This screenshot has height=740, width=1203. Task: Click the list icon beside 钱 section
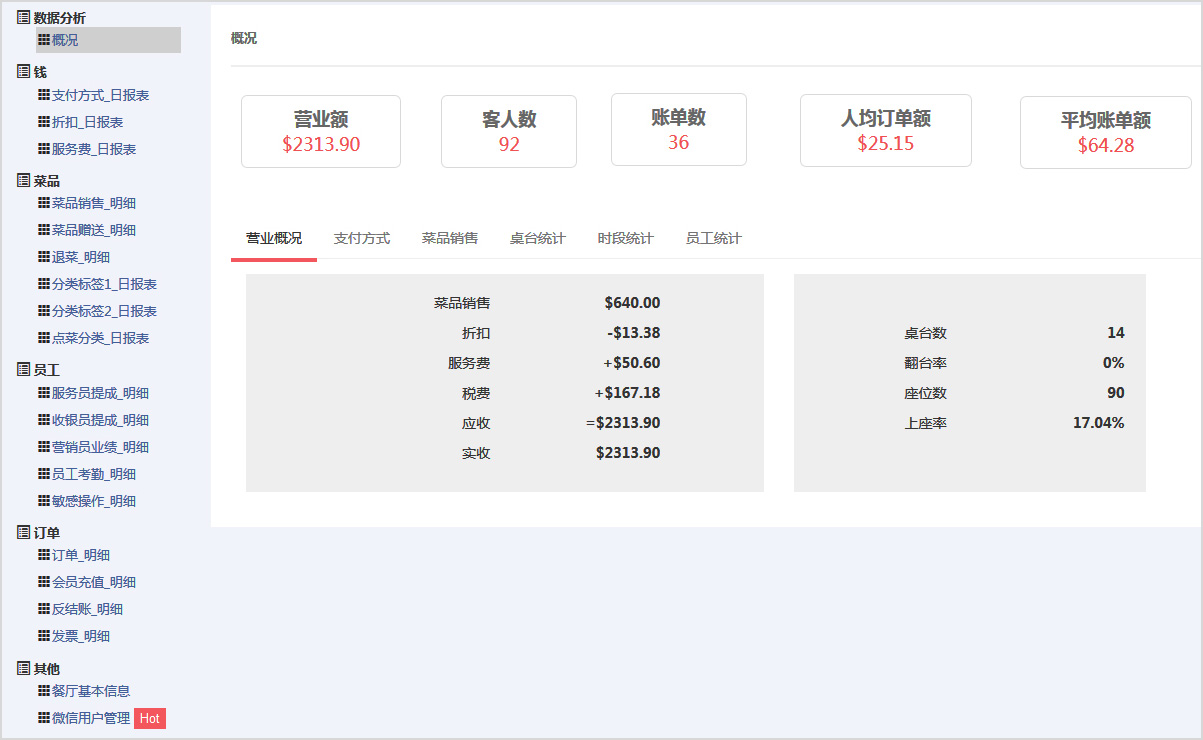click(x=24, y=72)
